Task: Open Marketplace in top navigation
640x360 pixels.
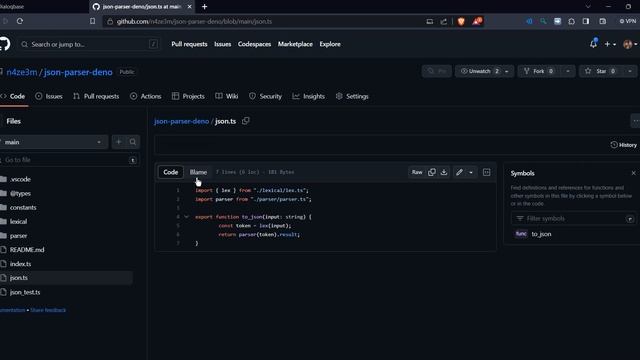Action: pos(295,44)
